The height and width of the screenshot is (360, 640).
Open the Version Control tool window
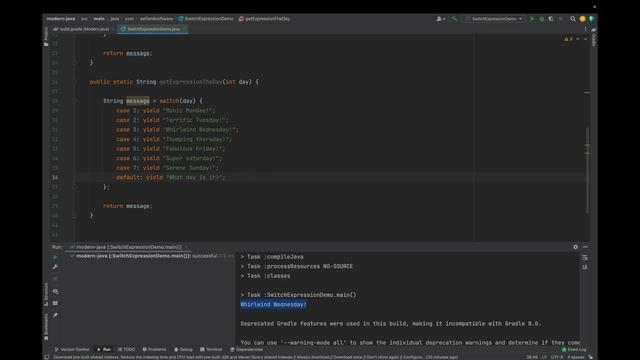click(x=72, y=349)
